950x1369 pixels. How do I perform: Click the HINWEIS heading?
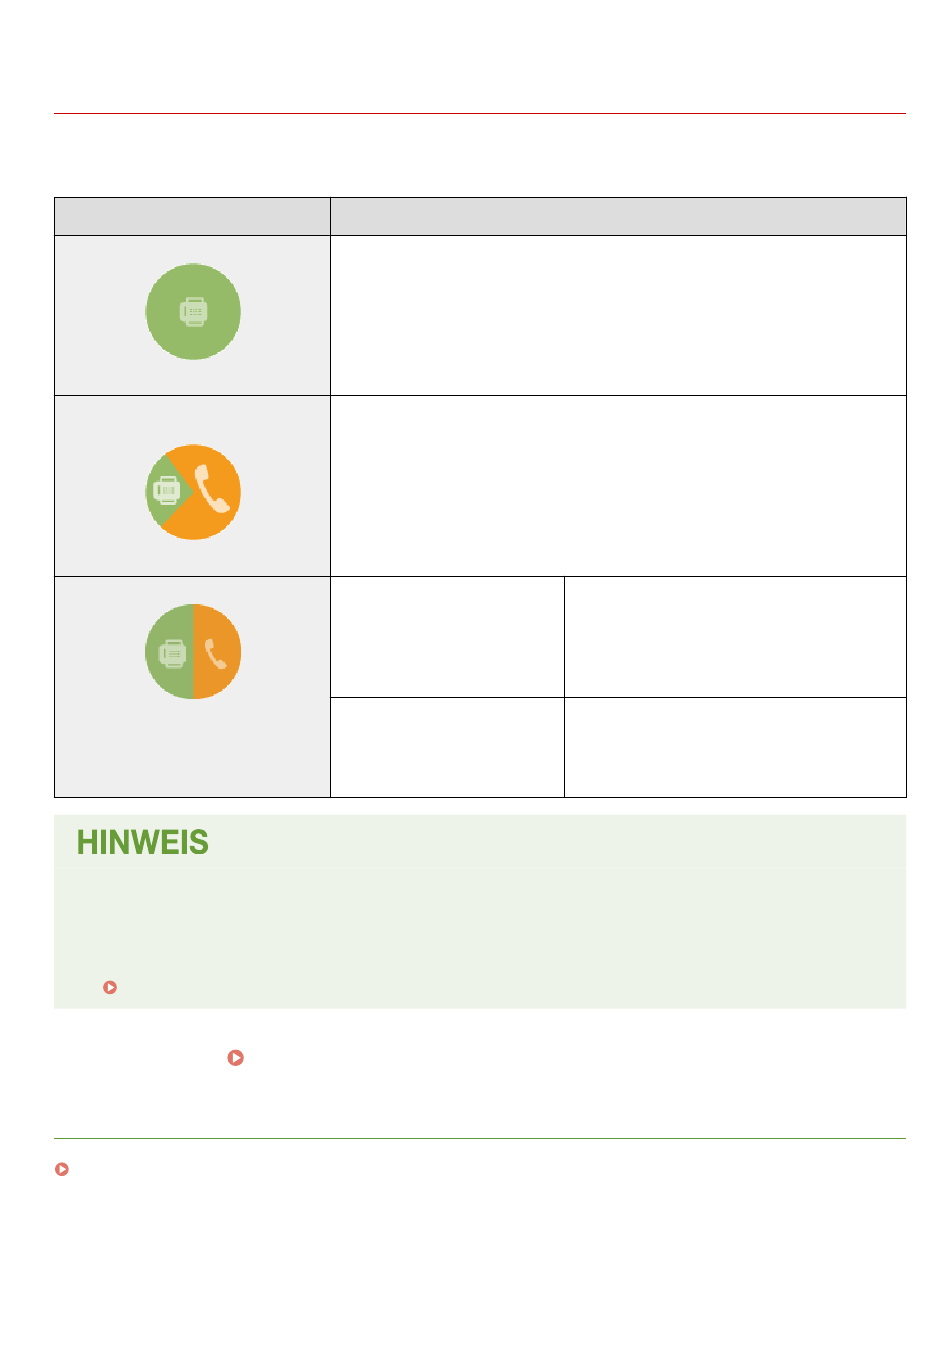143,843
